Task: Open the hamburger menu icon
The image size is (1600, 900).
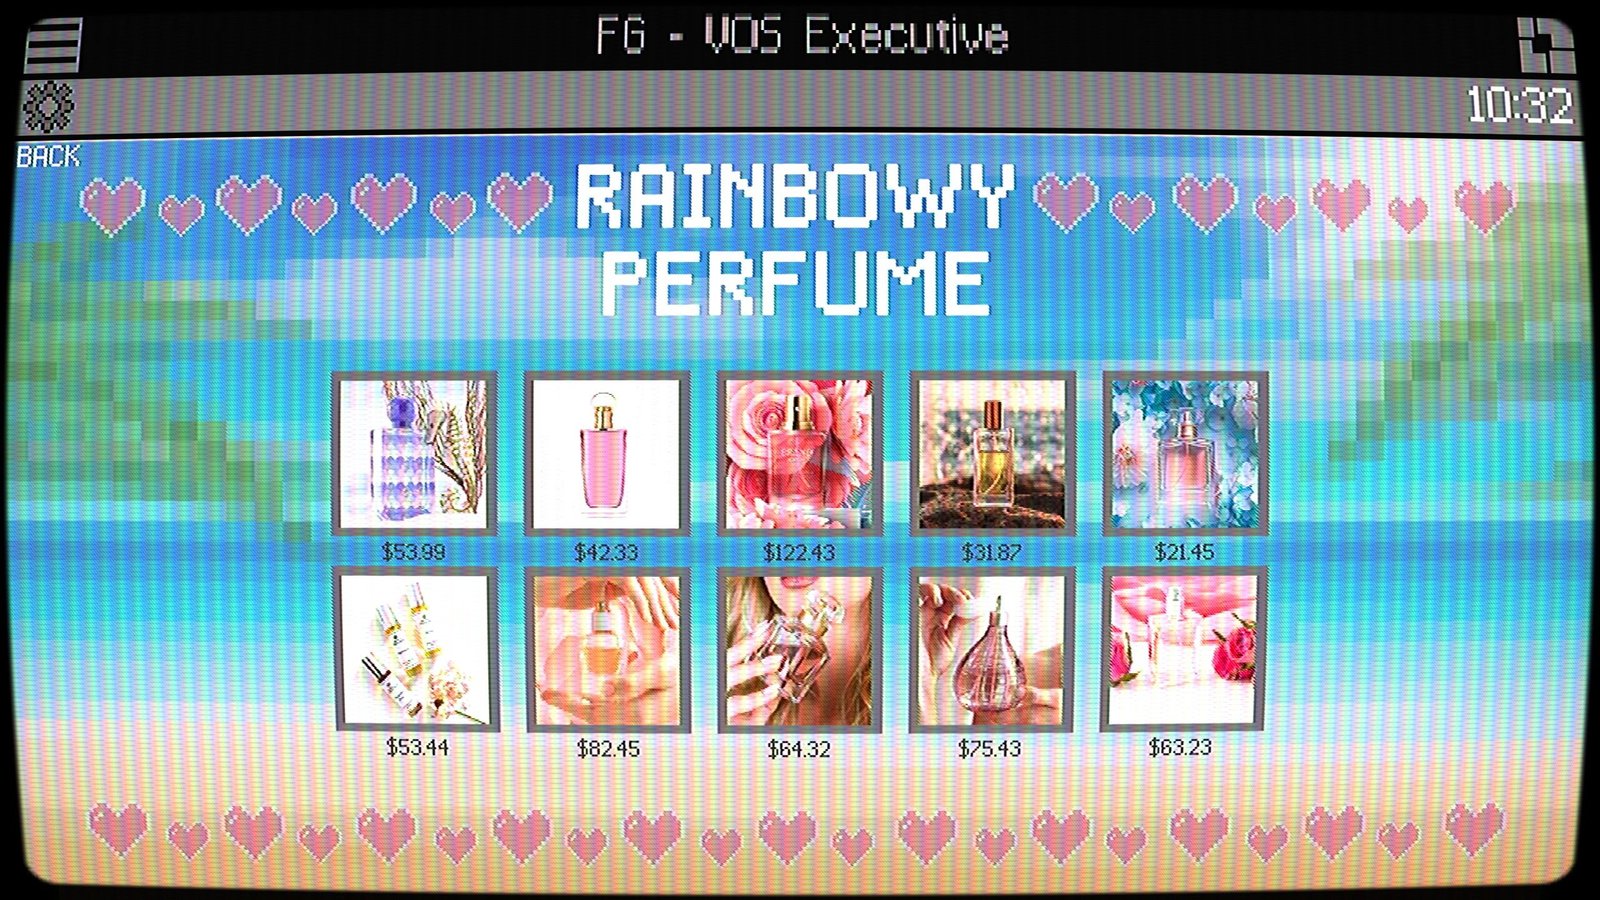Action: [52, 45]
